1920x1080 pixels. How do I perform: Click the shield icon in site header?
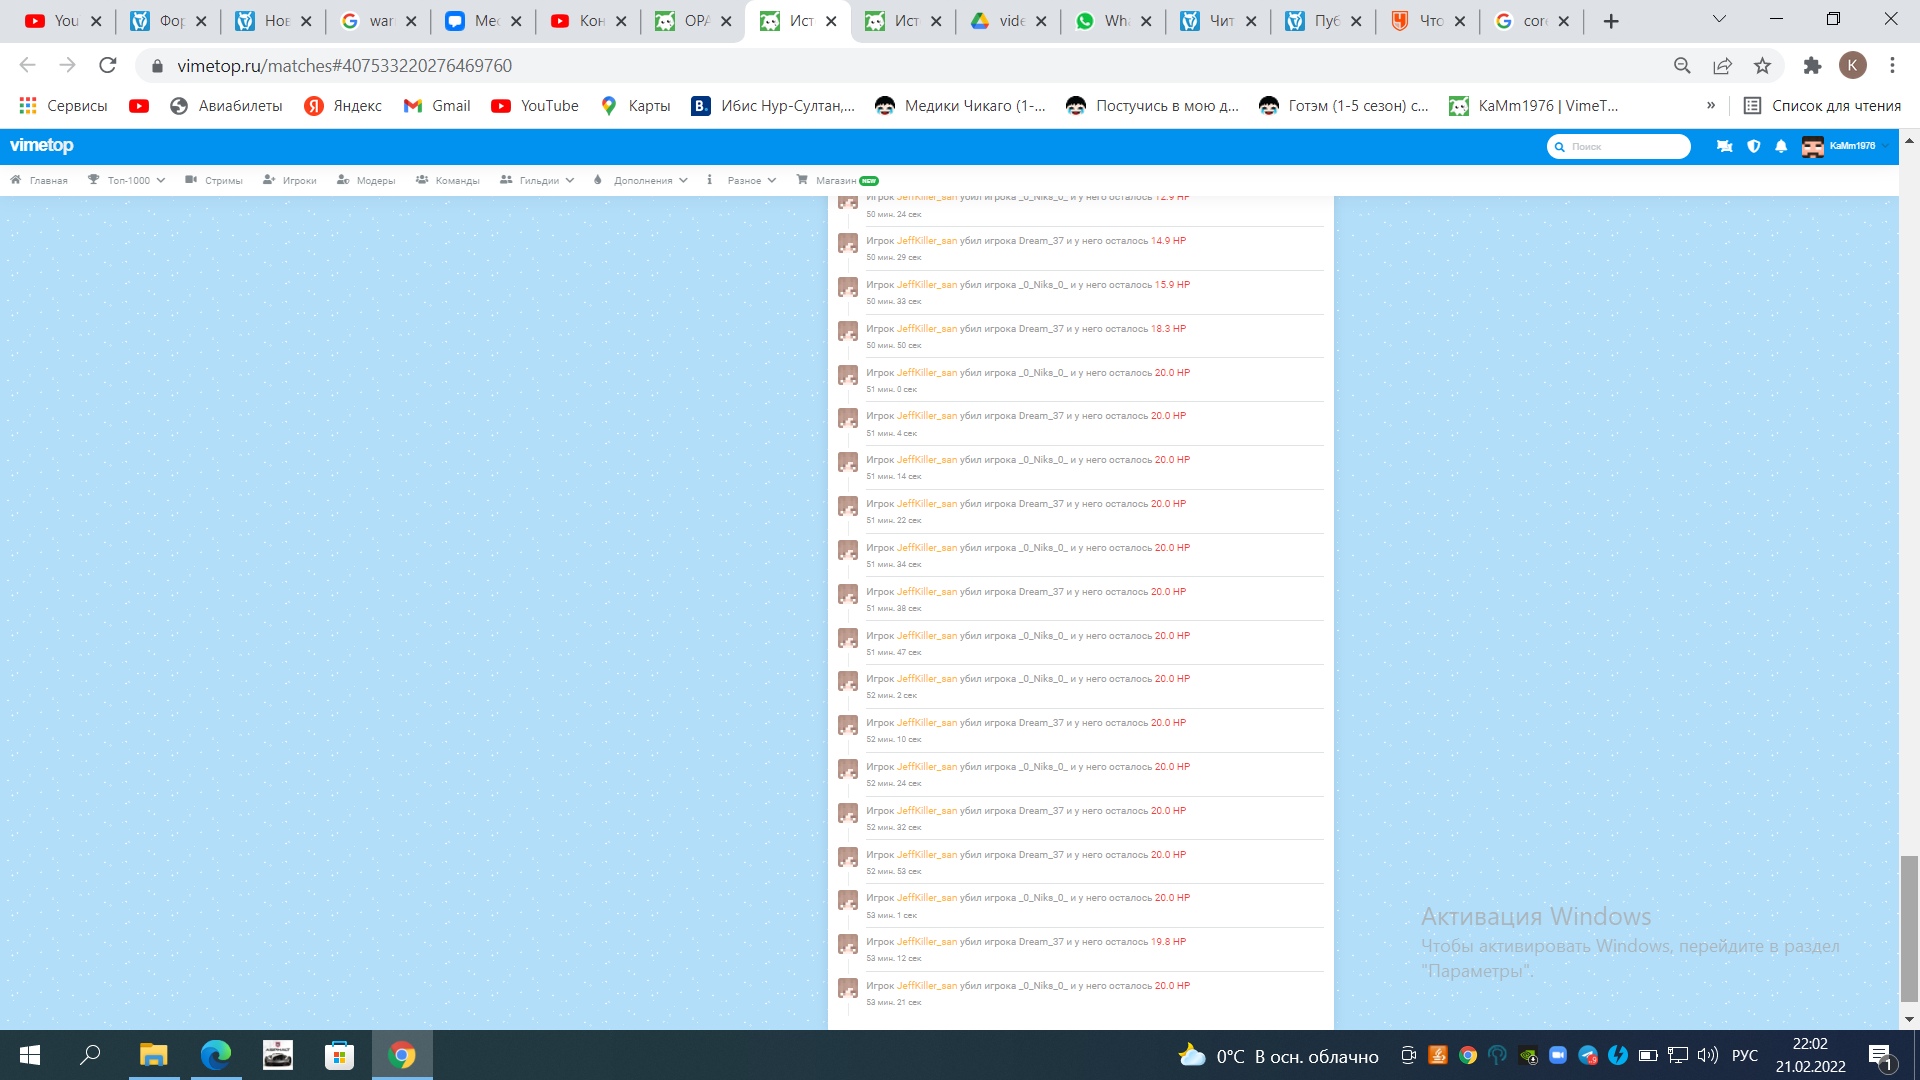tap(1753, 146)
